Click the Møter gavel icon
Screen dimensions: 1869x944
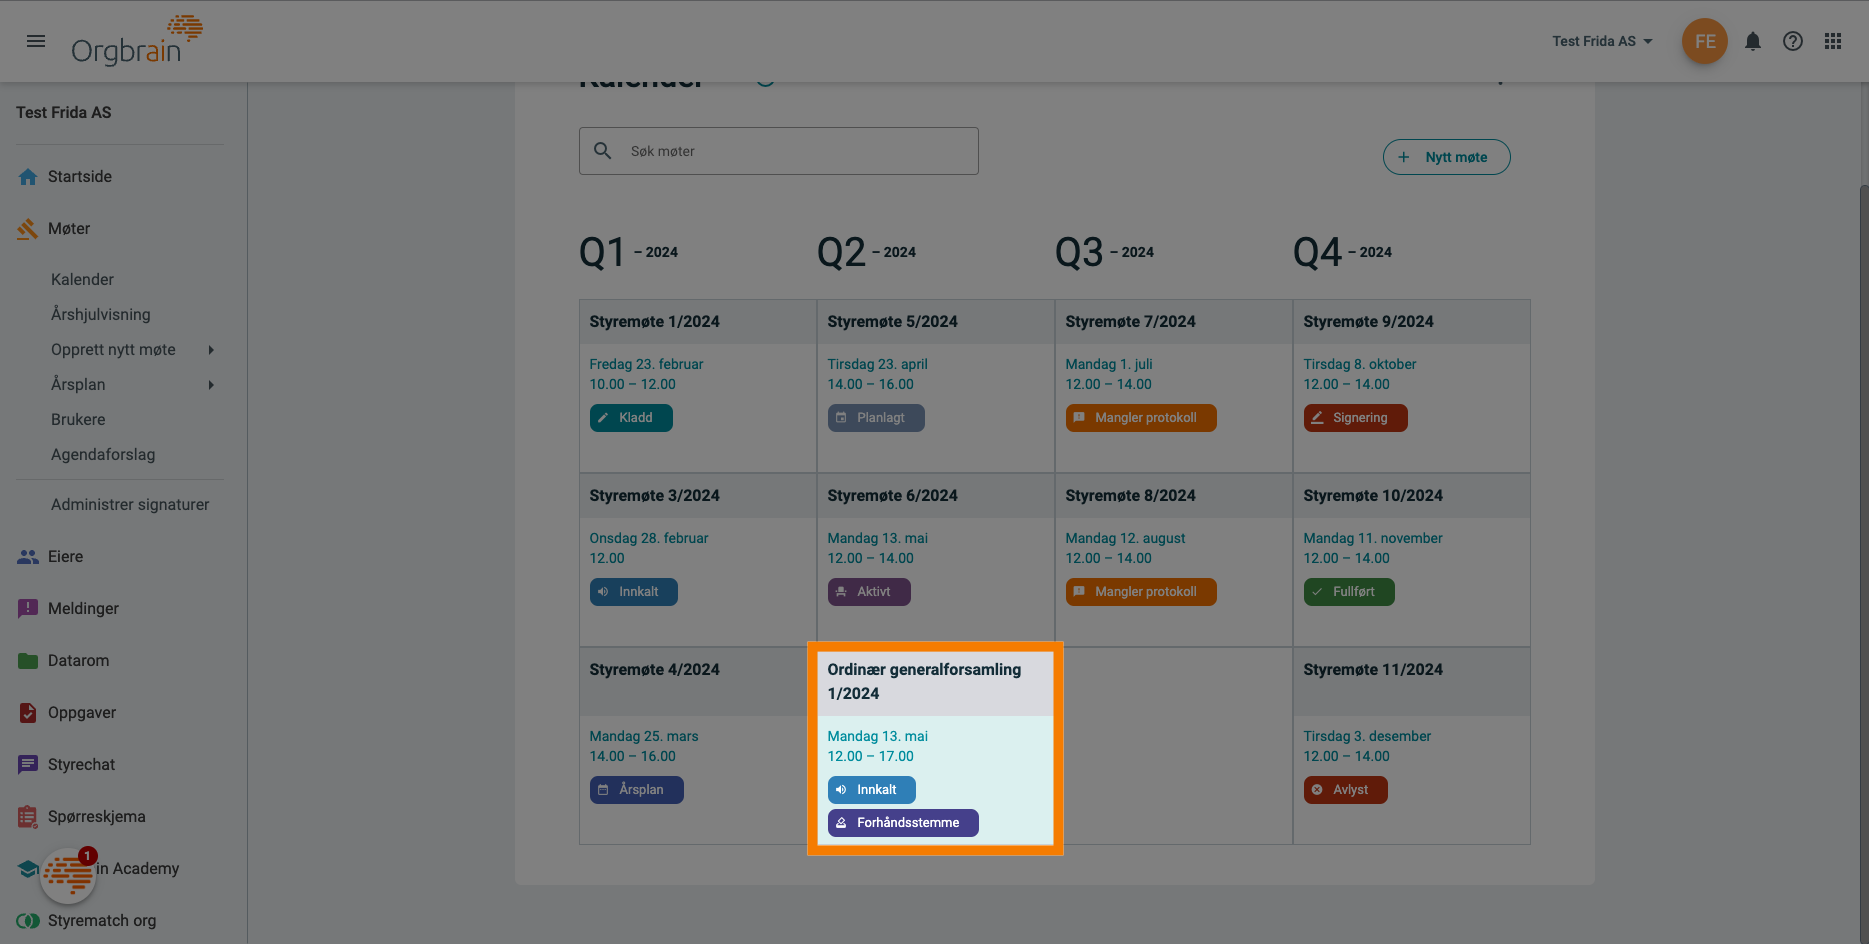28,229
